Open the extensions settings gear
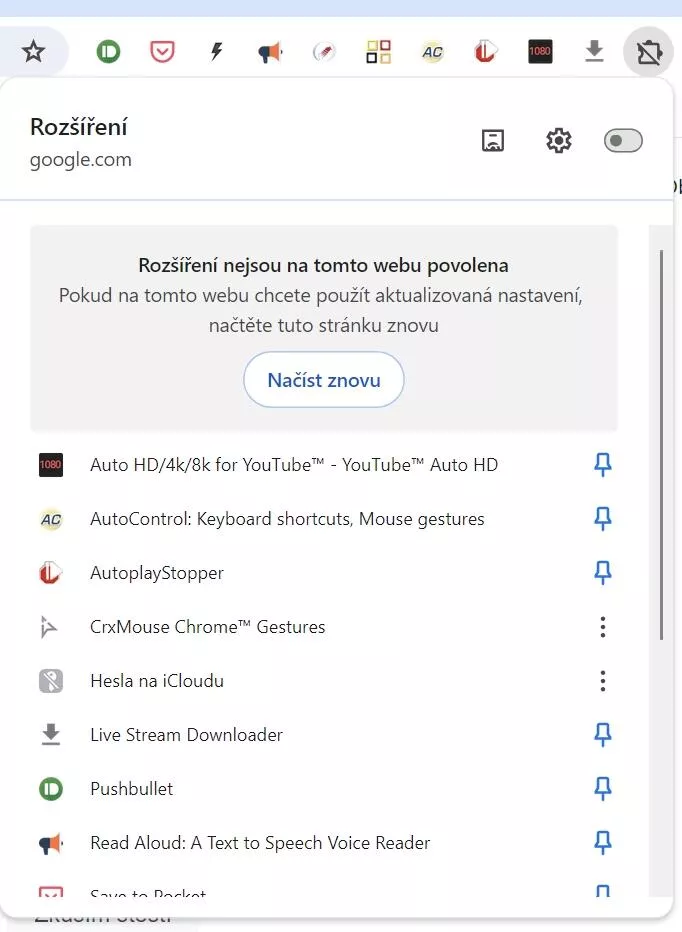 coord(558,141)
